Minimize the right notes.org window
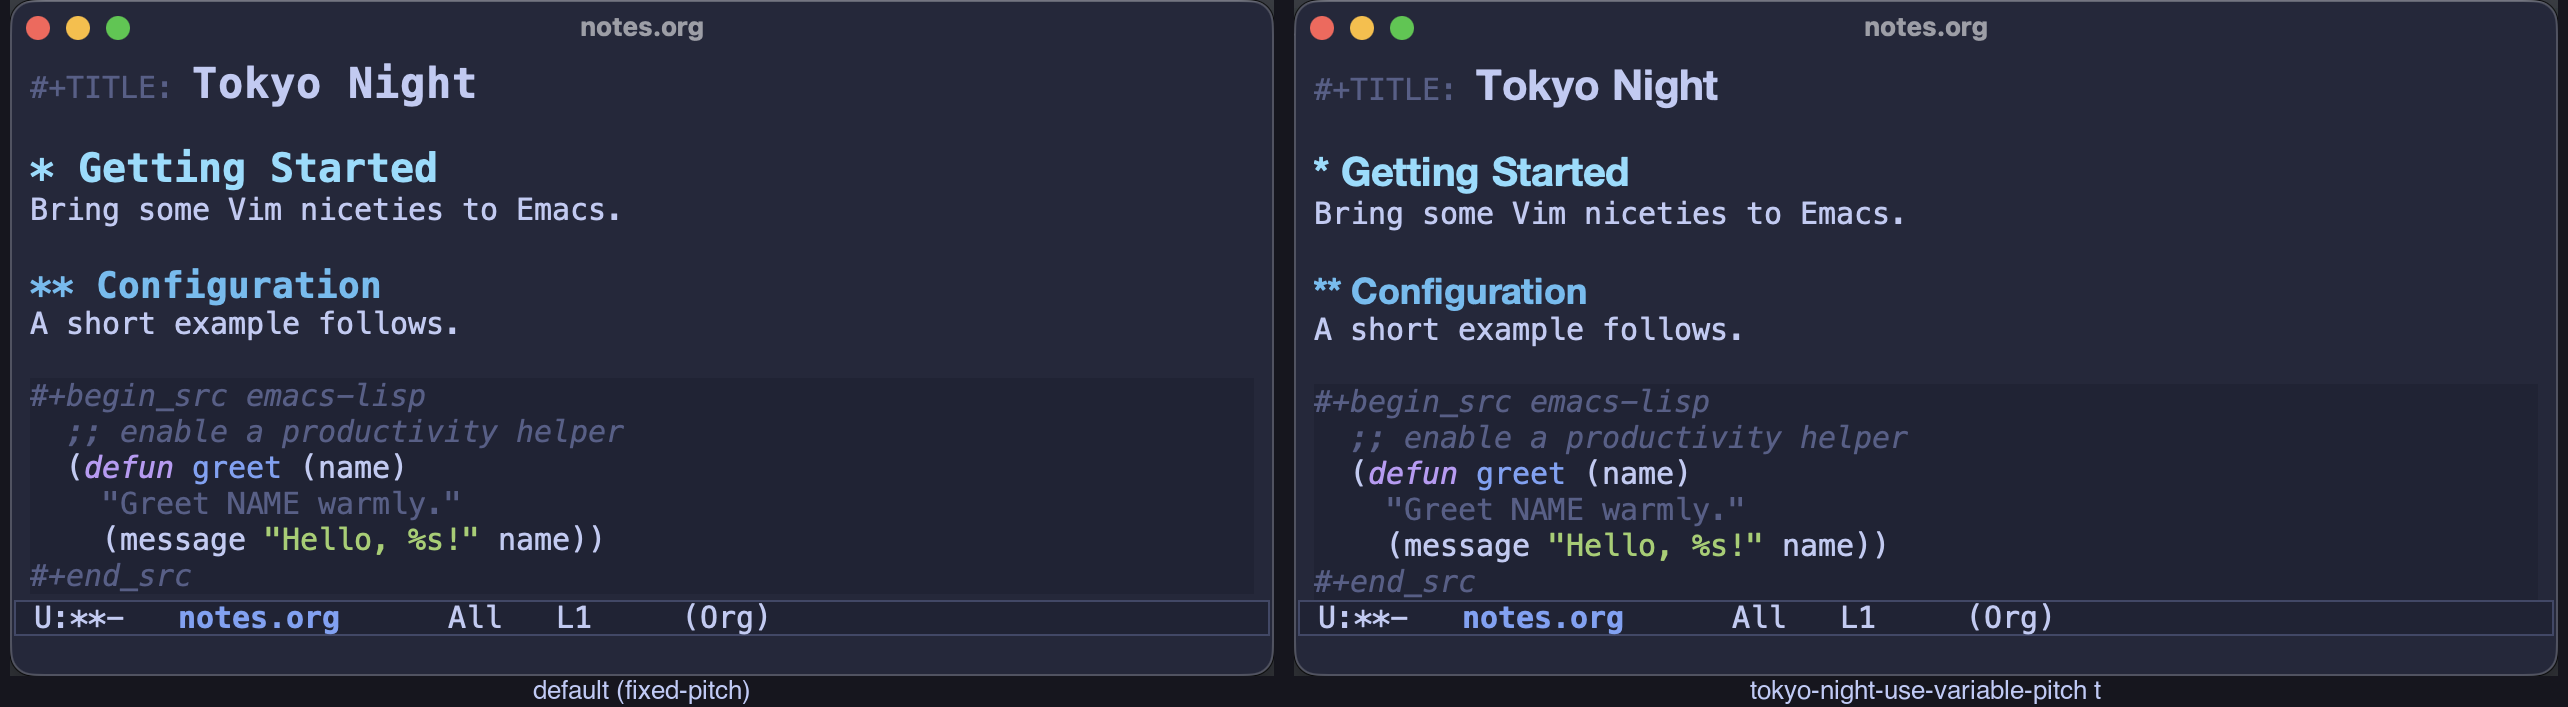This screenshot has height=707, width=2568. tap(1362, 28)
